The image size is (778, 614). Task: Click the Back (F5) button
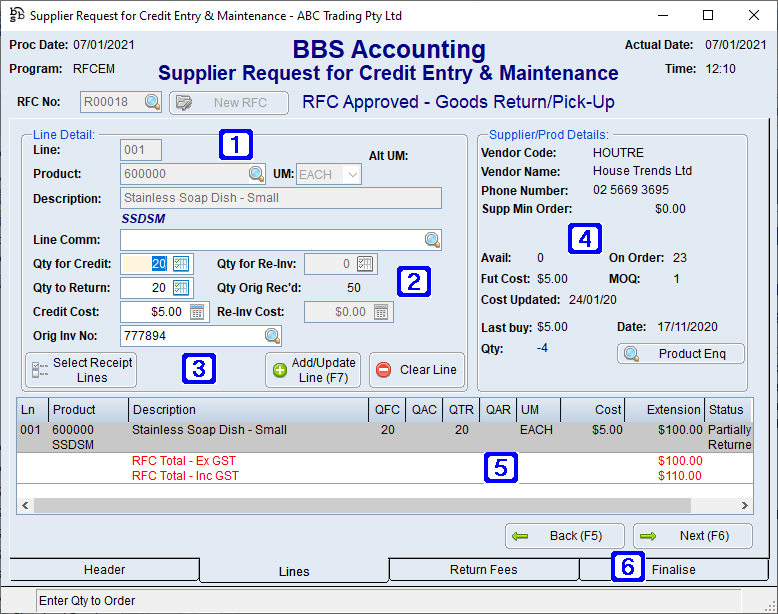[x=565, y=536]
